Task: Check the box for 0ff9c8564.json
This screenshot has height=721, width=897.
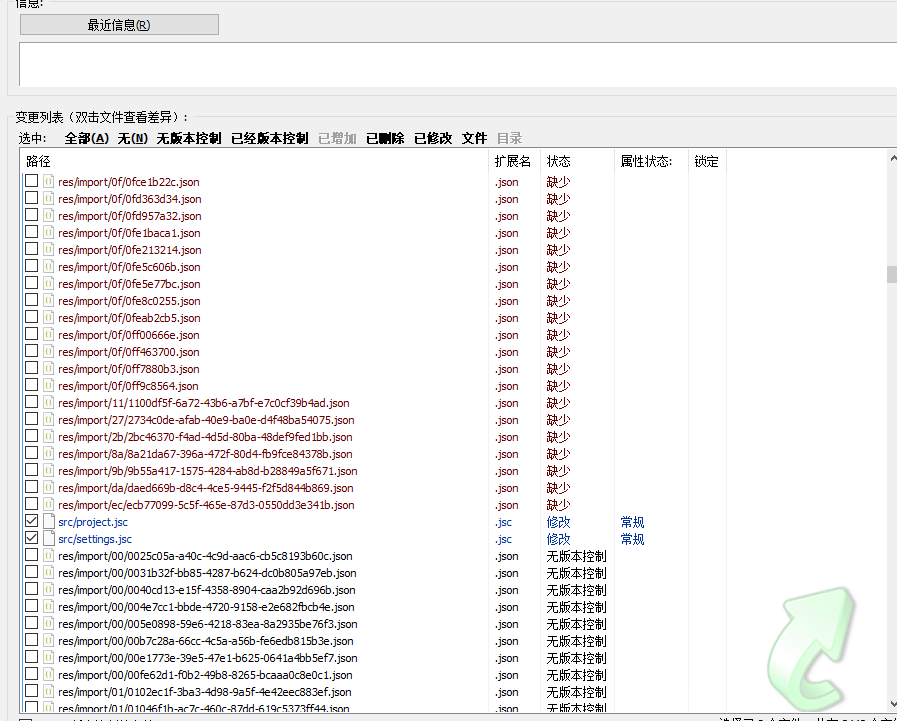Action: (x=31, y=385)
